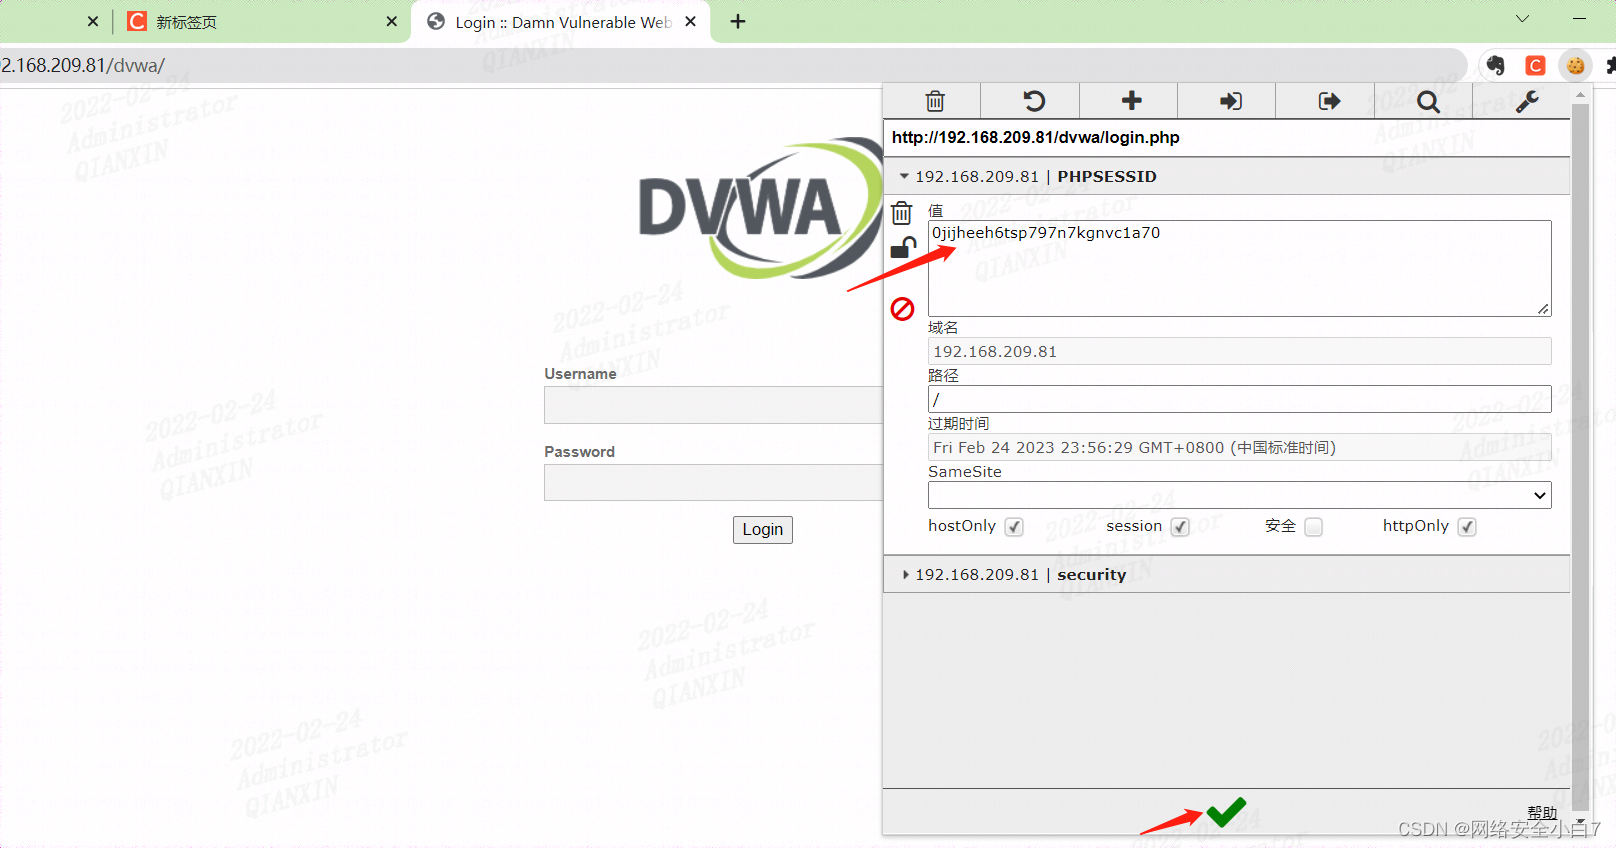Click the 域名 domain field
Image resolution: width=1616 pixels, height=848 pixels.
click(x=1240, y=351)
